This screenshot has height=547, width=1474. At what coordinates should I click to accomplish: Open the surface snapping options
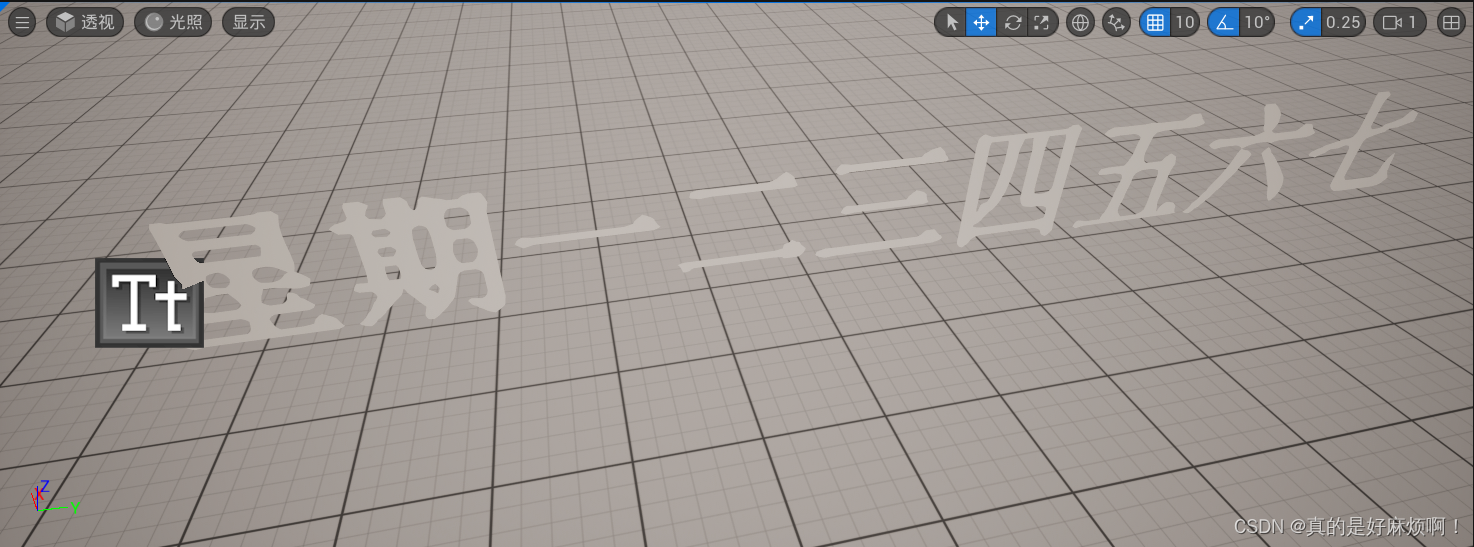[1116, 22]
